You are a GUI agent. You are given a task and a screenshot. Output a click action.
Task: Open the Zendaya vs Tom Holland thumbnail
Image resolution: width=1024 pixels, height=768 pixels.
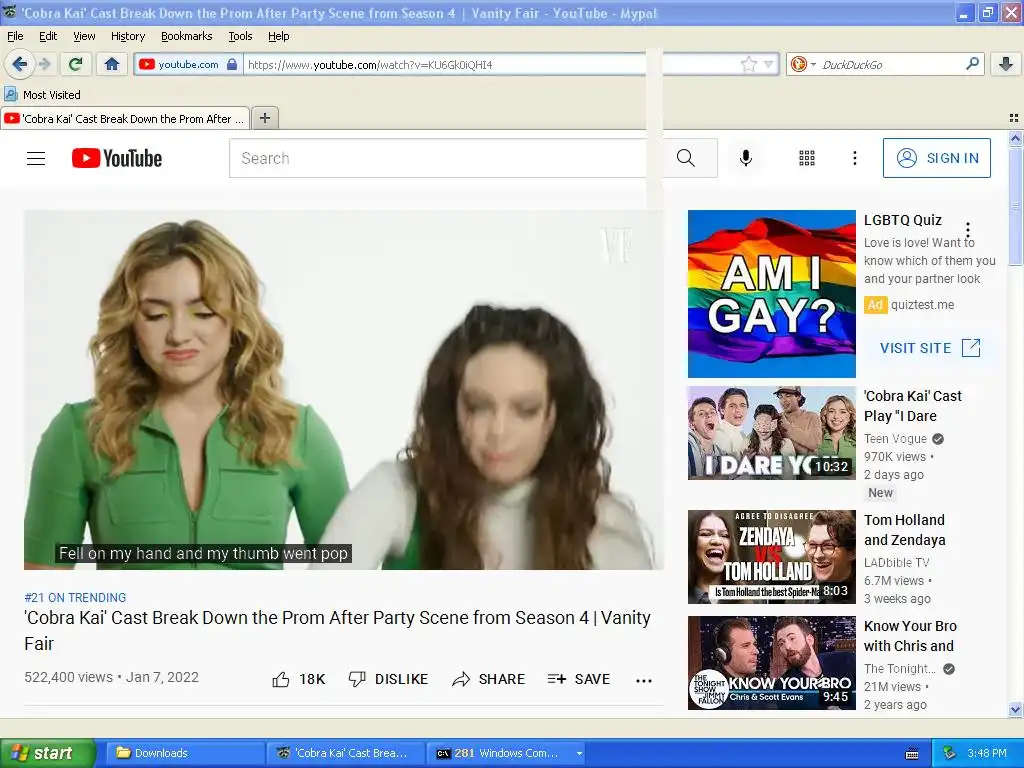771,557
